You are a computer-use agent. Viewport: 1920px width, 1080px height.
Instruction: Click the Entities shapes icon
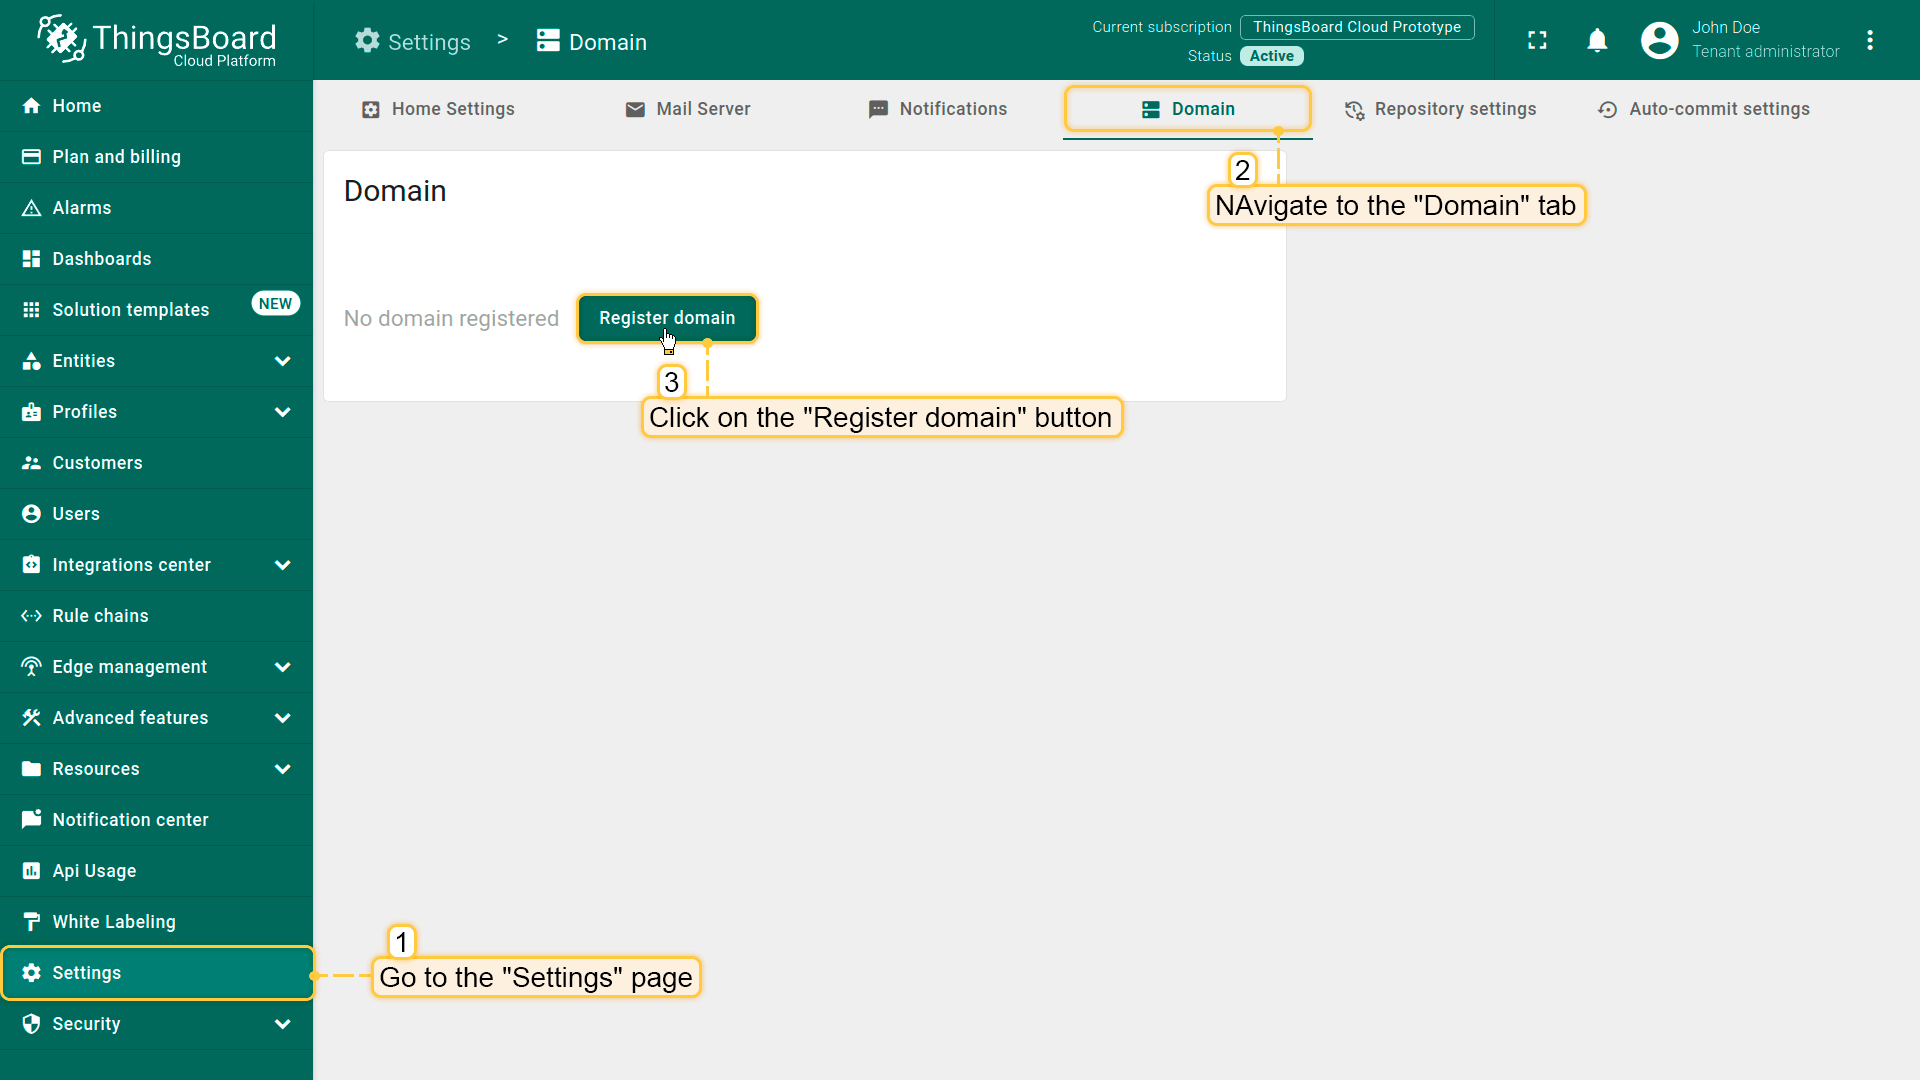tap(31, 361)
